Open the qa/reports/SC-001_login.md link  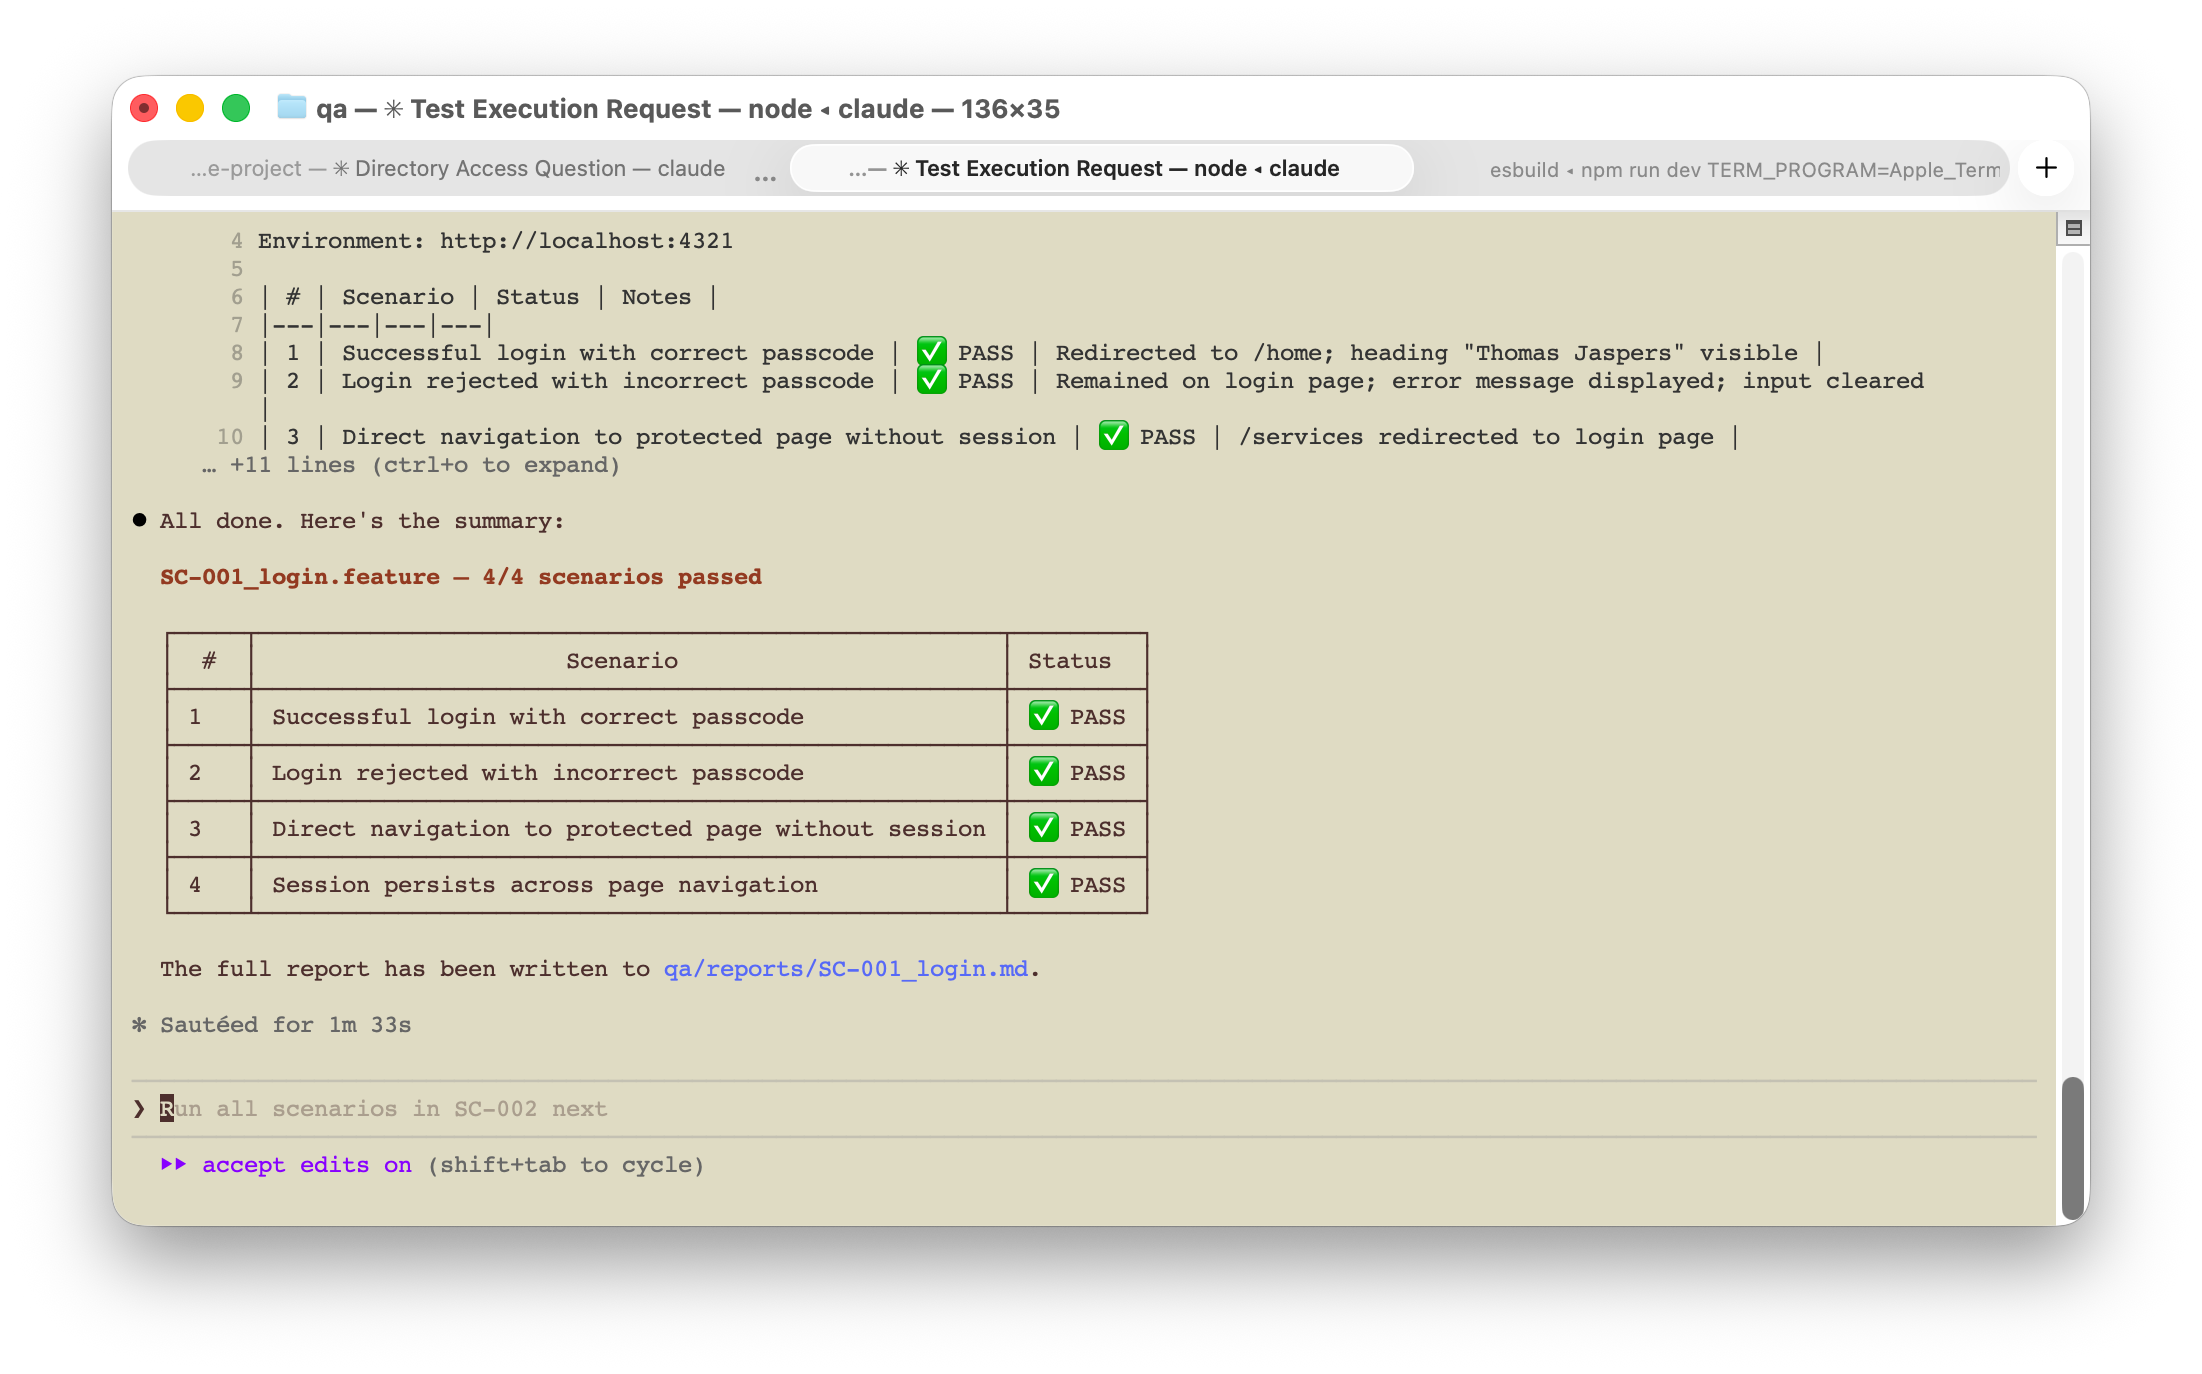click(845, 969)
